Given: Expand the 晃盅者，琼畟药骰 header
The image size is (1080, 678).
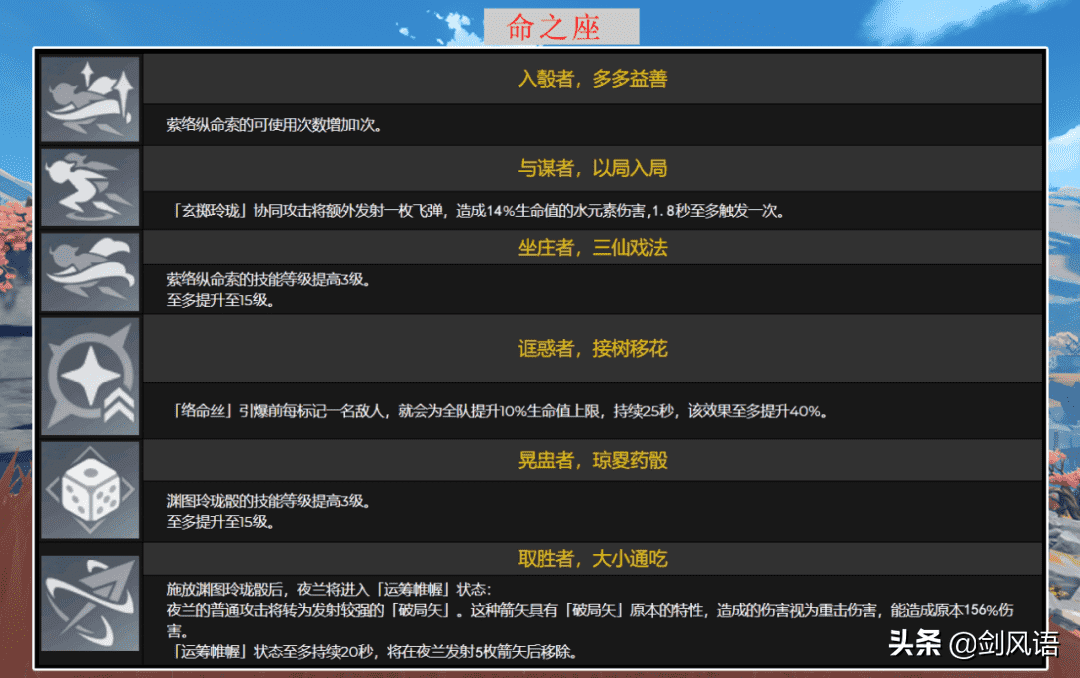Looking at the screenshot, I should (592, 460).
